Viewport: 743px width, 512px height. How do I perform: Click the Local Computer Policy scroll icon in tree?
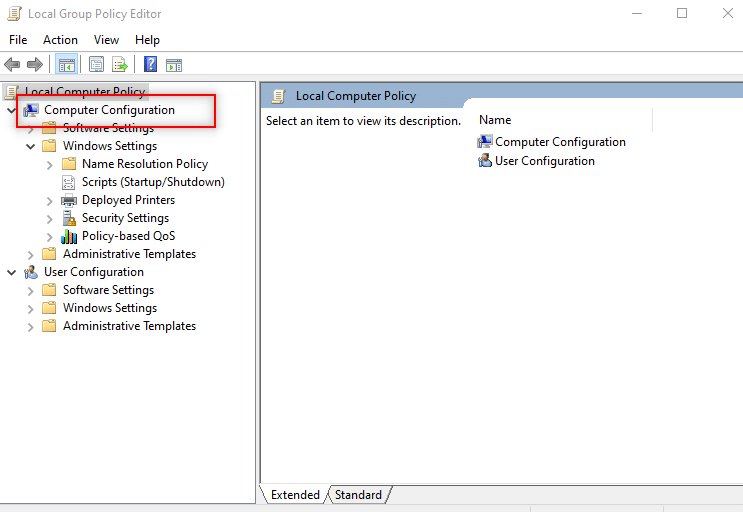pyautogui.click(x=12, y=92)
